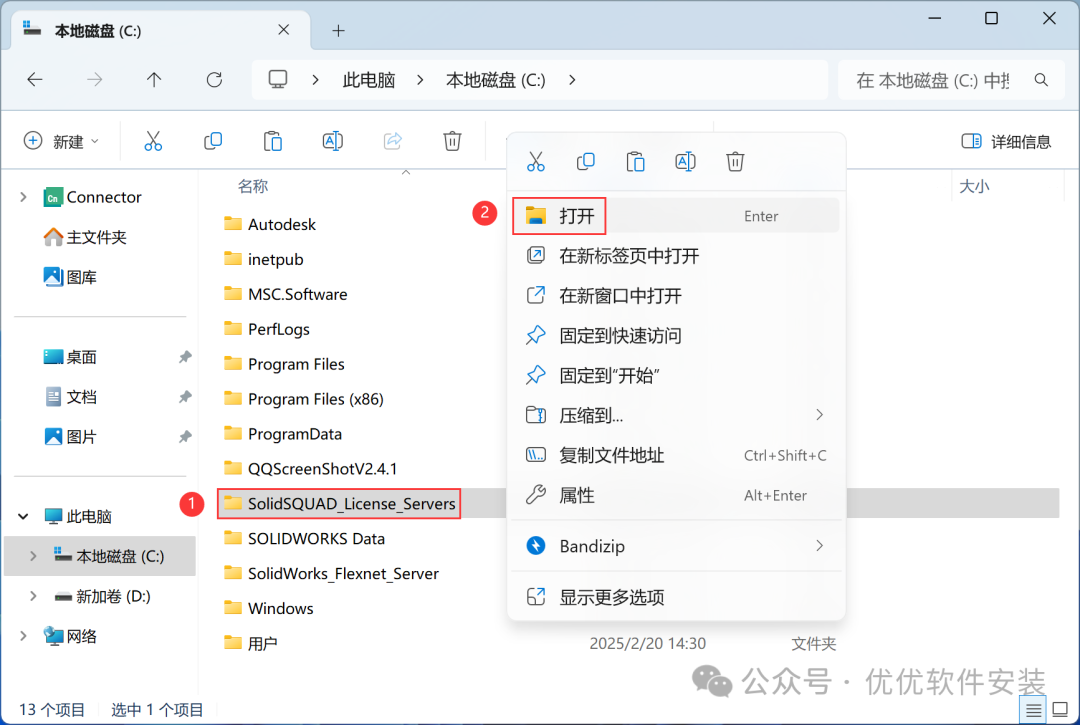This screenshot has width=1080, height=725.
Task: Click the Share icon on the main toolbar
Action: (x=392, y=141)
